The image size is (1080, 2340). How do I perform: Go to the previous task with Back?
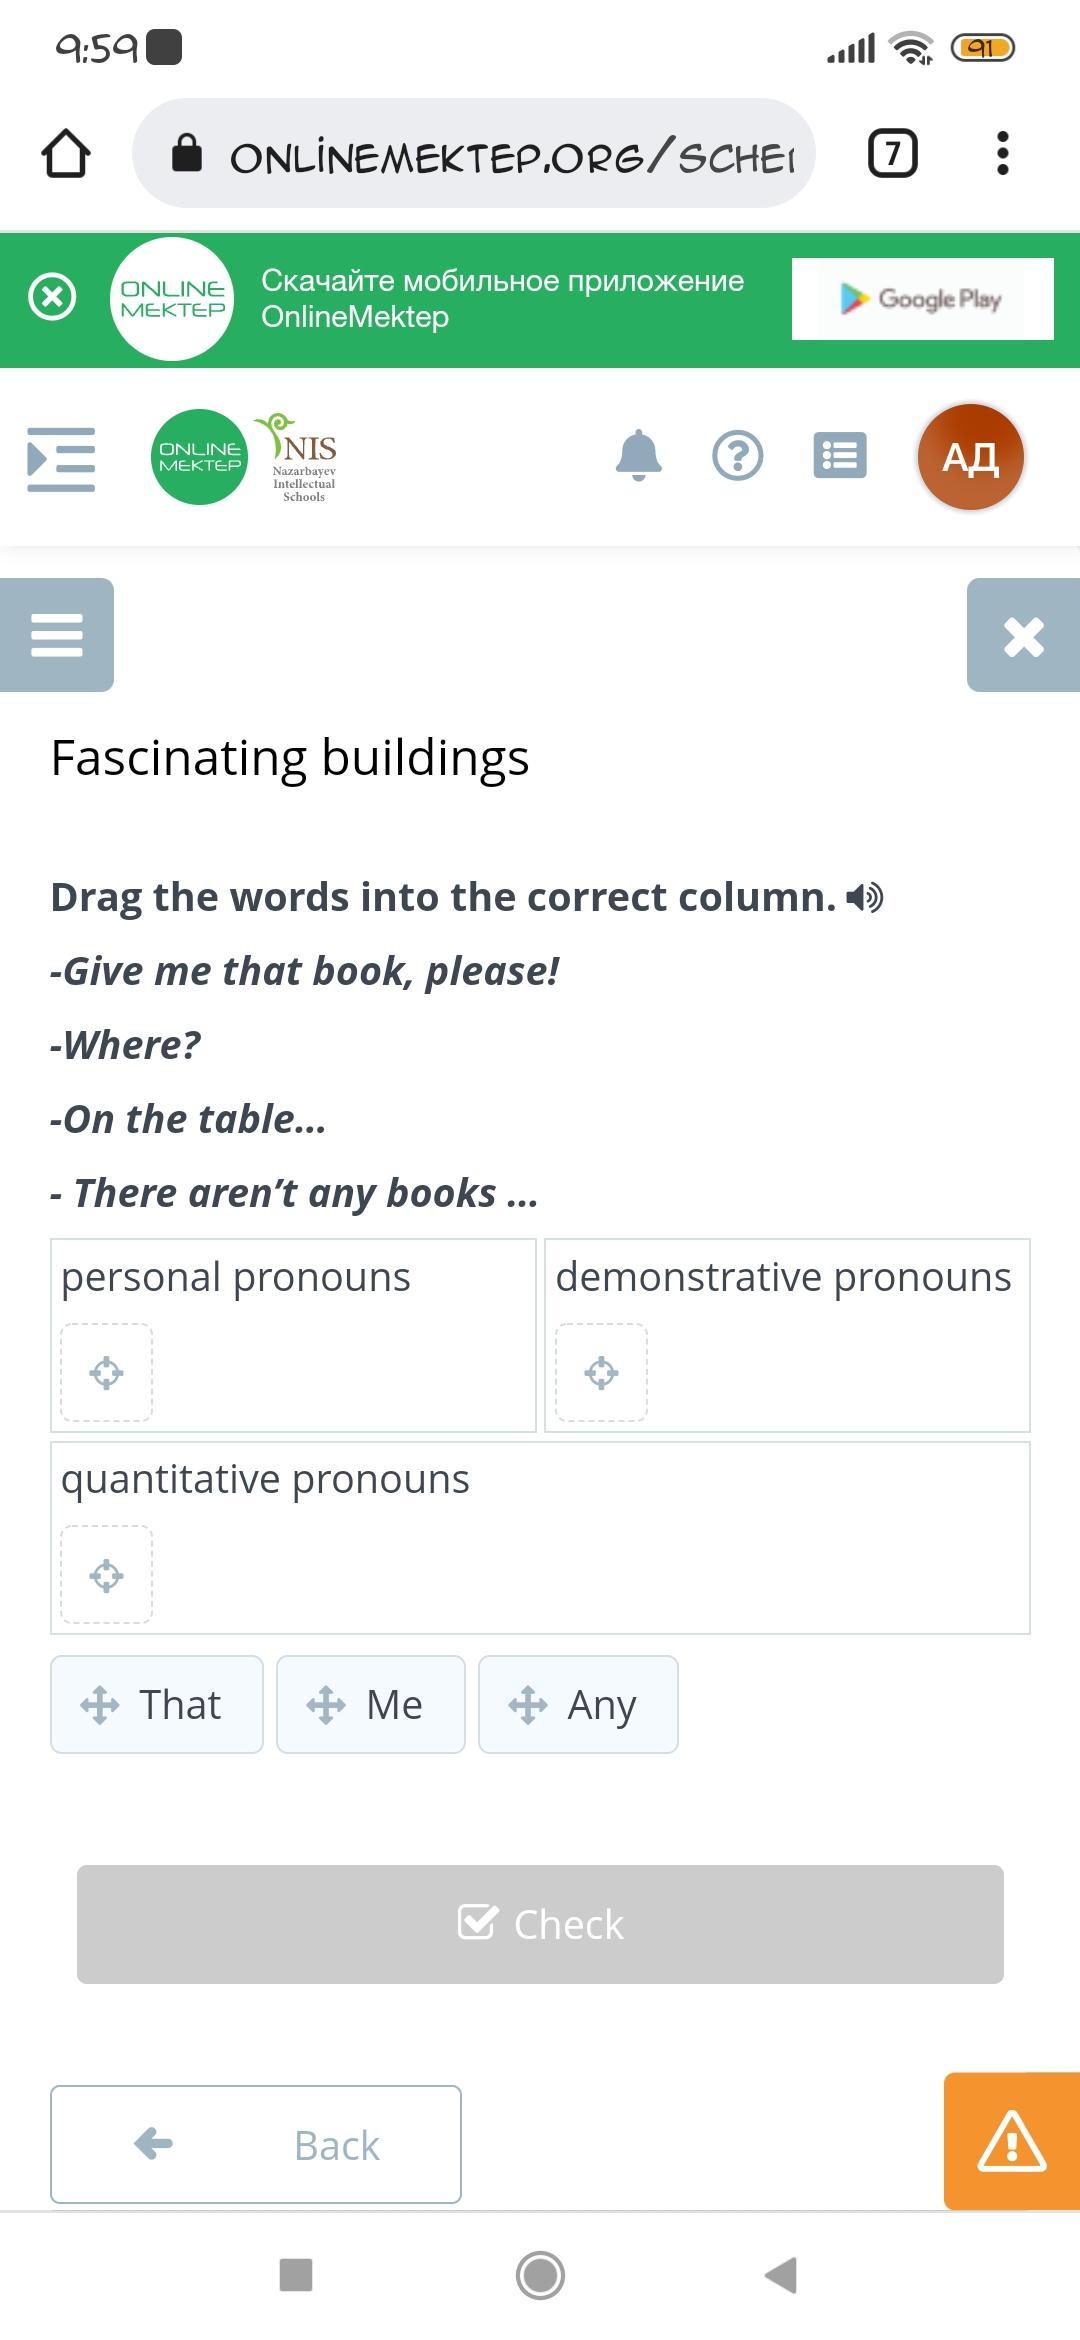tap(256, 2145)
